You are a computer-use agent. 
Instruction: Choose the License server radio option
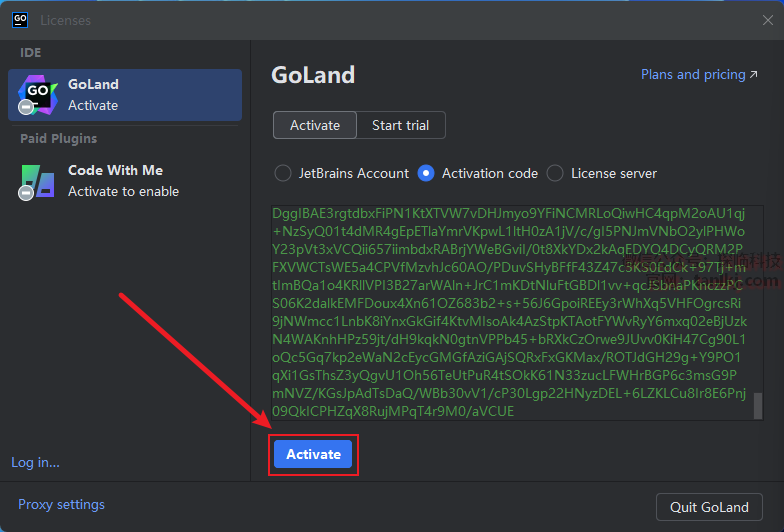tap(555, 173)
